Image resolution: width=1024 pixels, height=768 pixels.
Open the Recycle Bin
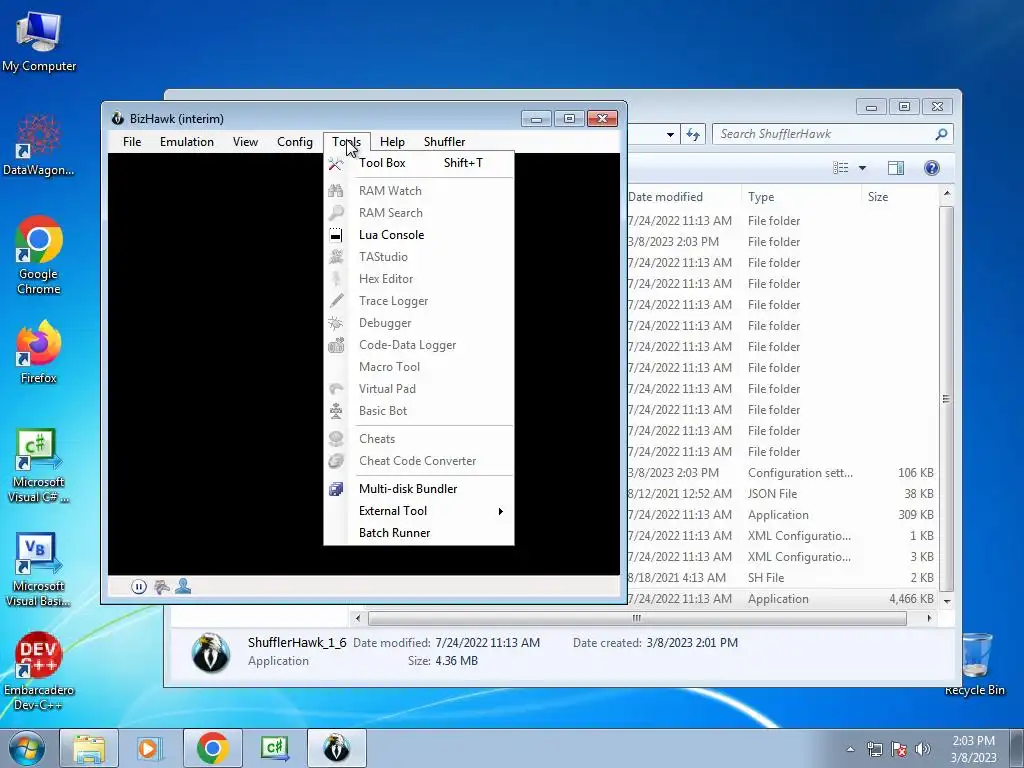(975, 664)
